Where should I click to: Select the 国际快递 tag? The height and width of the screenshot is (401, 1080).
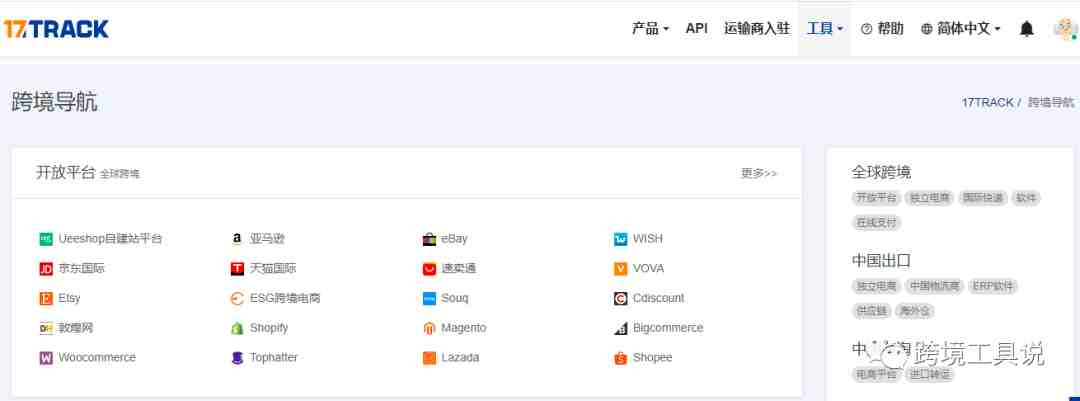point(982,198)
